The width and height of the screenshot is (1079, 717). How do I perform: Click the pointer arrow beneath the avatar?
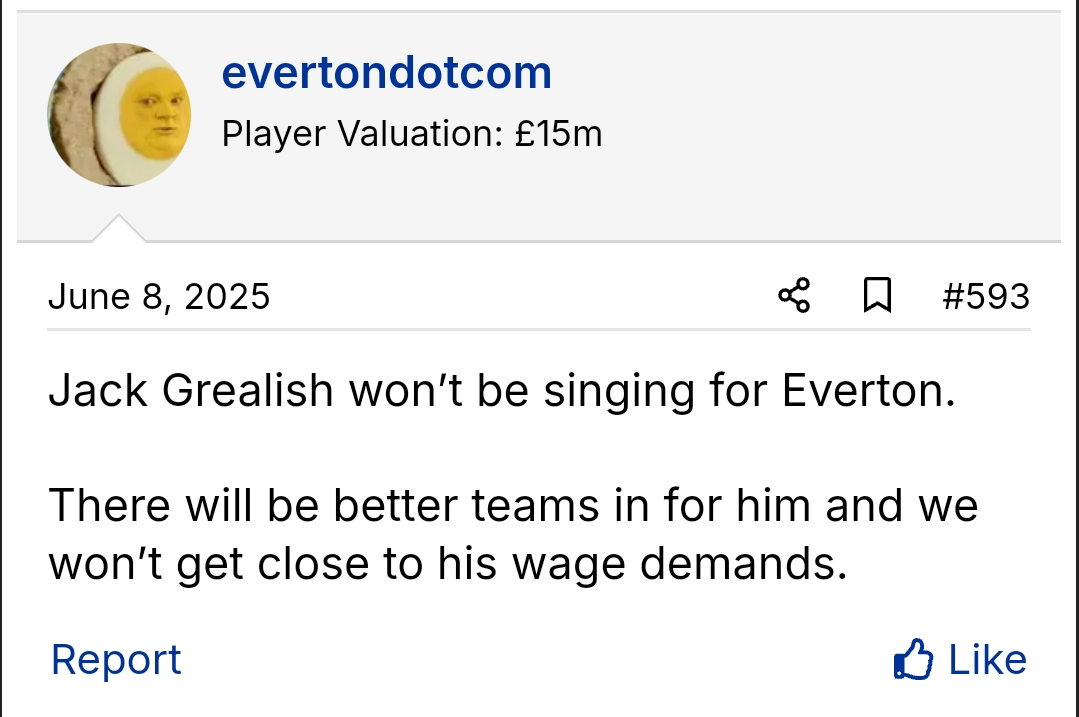tap(119, 229)
